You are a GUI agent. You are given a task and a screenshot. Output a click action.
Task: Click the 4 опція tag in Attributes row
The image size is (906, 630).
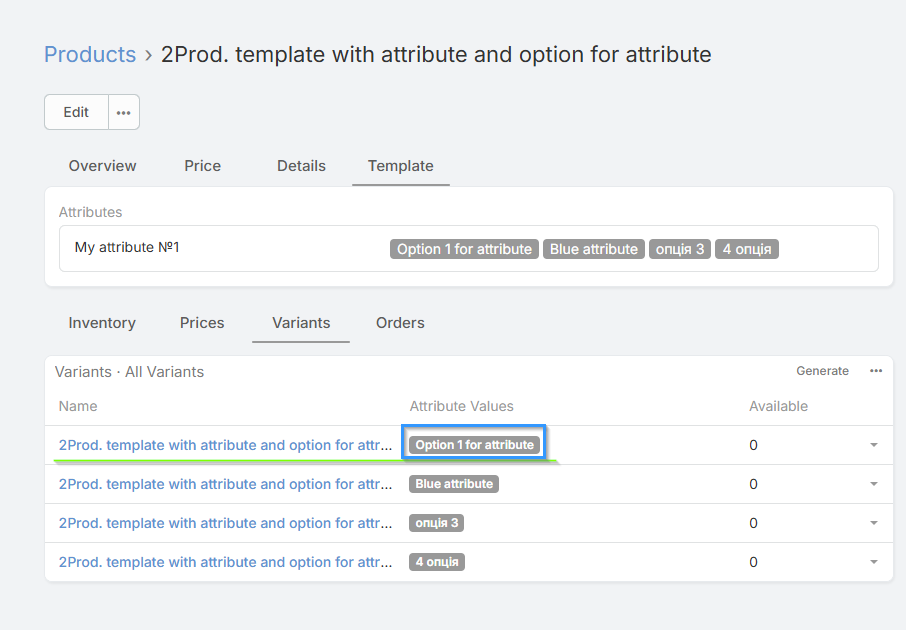click(746, 249)
